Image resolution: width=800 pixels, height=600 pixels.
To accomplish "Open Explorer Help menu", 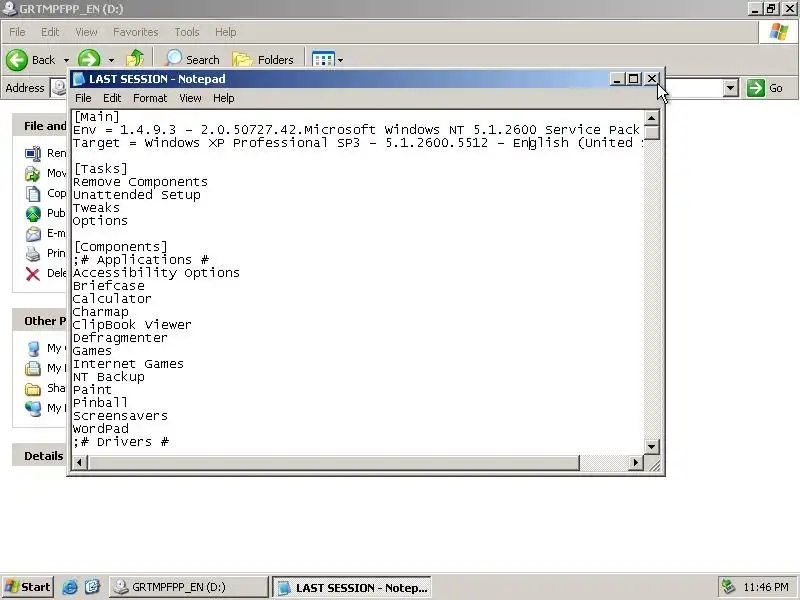I will tap(226, 32).
